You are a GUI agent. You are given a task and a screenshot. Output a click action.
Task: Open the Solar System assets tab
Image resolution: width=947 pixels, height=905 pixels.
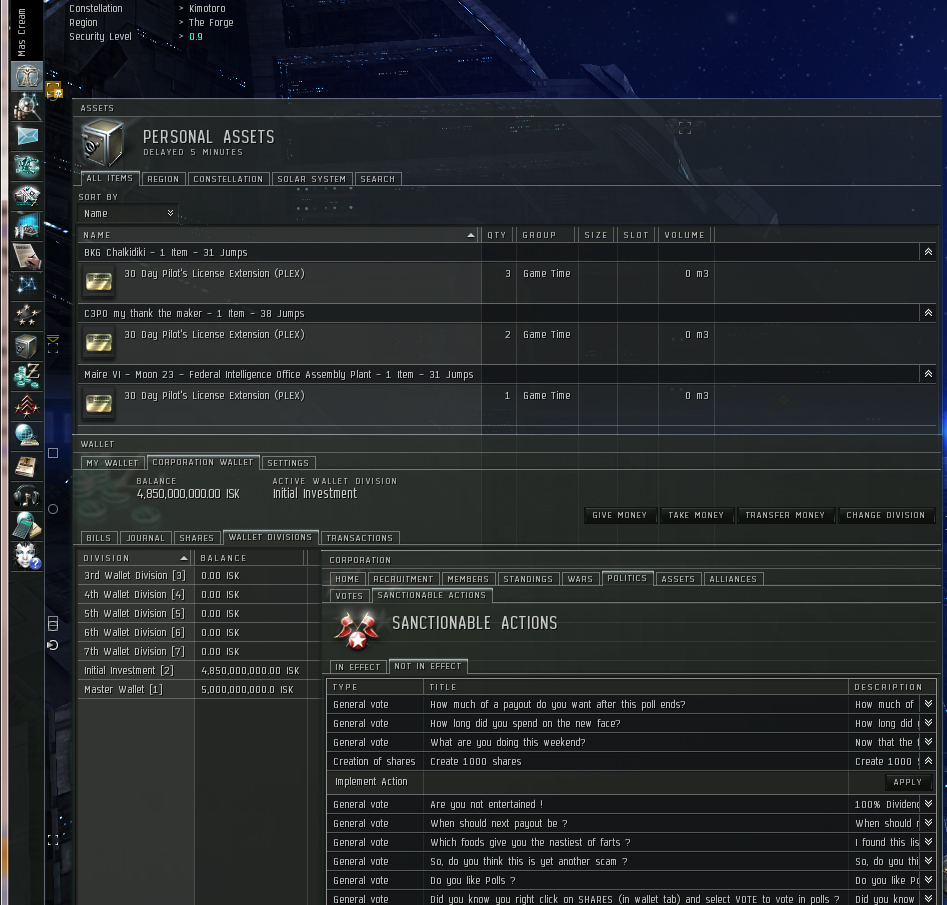click(x=312, y=179)
